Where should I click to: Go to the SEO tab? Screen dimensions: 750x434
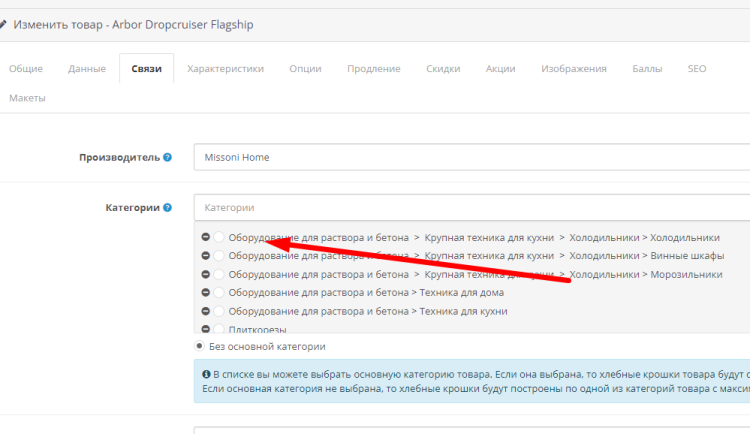coord(696,69)
